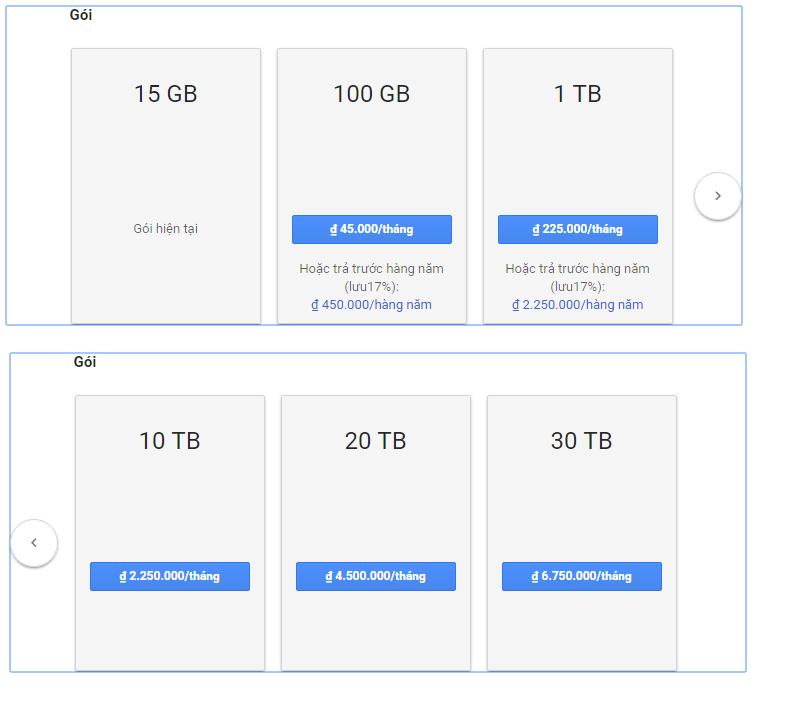
Task: Open the đ 450.000/hàng năm yearly link
Action: coord(371,305)
